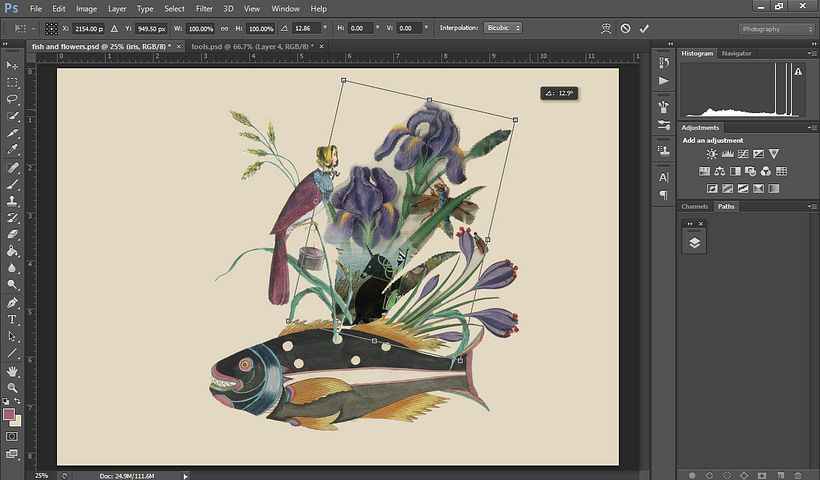The width and height of the screenshot is (820, 480).
Task: Cancel the transform operation
Action: tap(625, 29)
